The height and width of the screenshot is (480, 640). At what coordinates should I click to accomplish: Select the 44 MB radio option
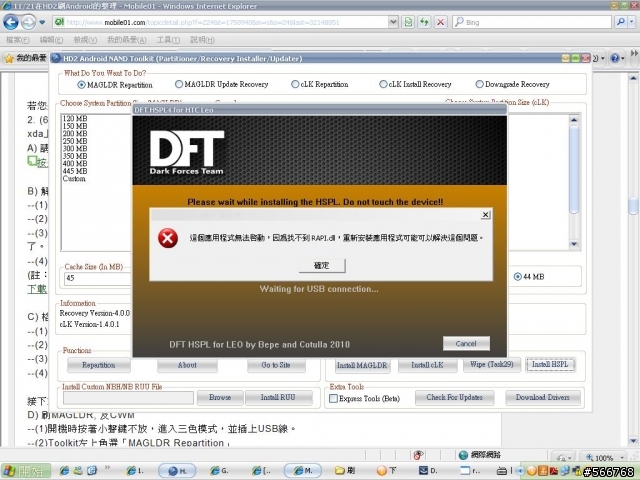pyautogui.click(x=518, y=277)
